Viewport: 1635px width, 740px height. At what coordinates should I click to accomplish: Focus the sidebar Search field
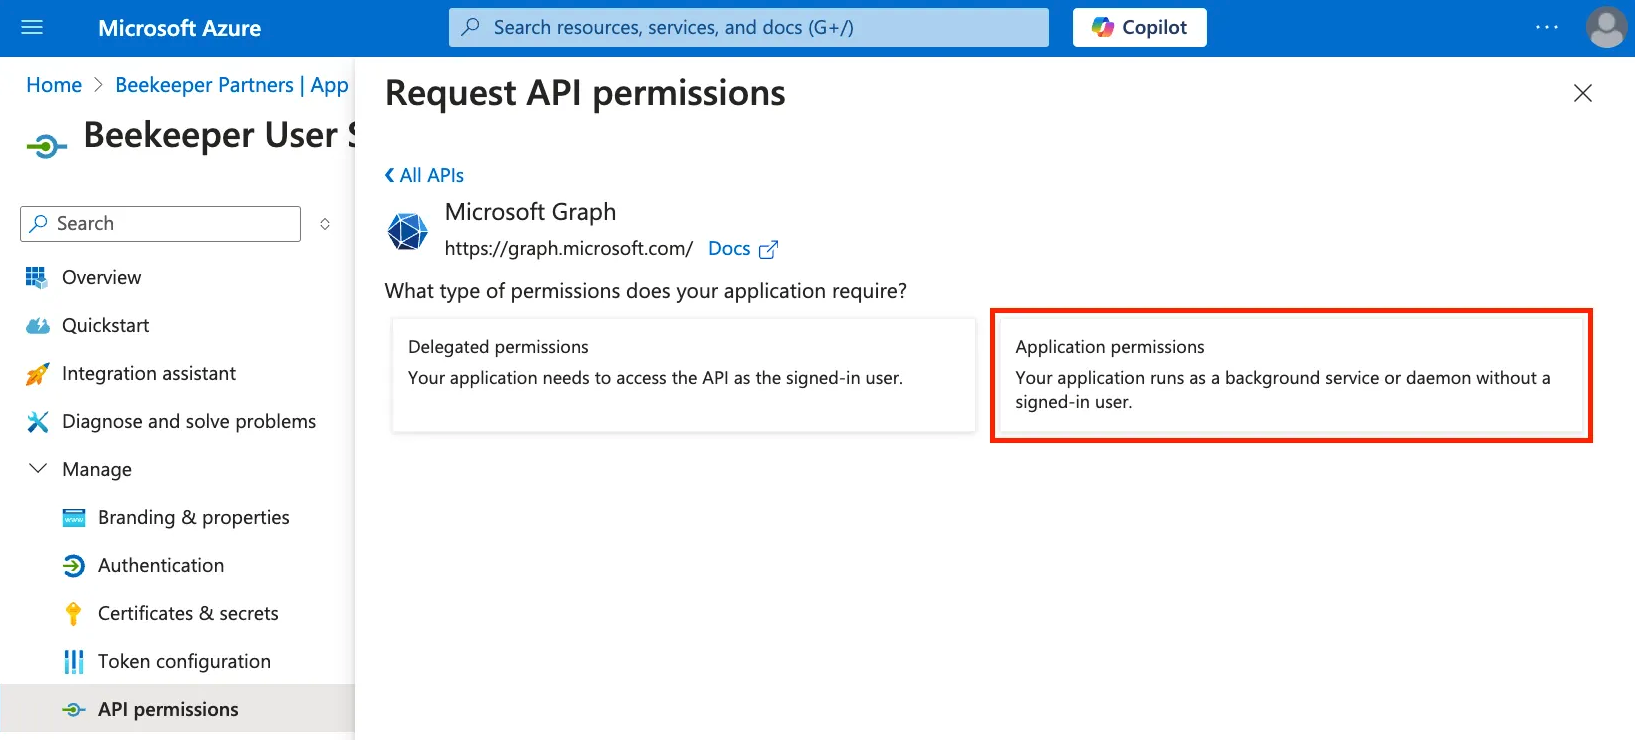pyautogui.click(x=160, y=224)
